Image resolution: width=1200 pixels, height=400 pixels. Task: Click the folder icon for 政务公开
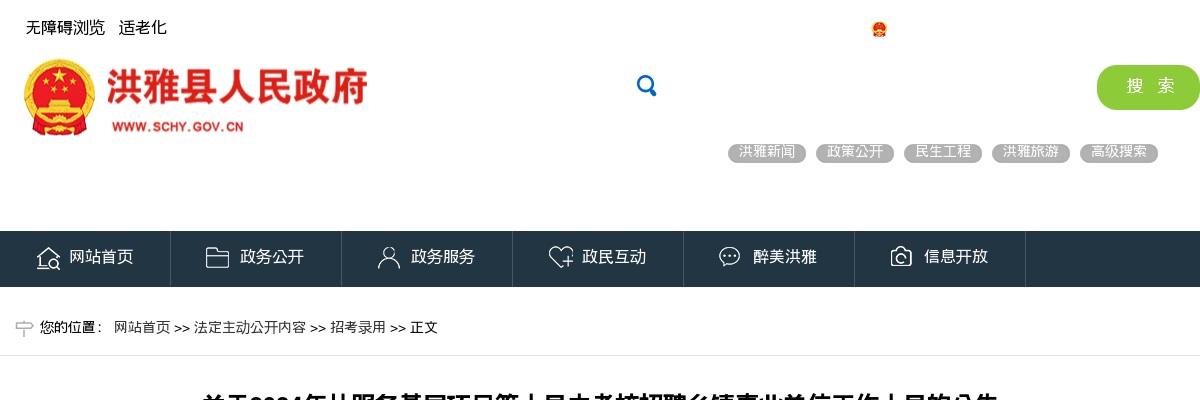(217, 257)
